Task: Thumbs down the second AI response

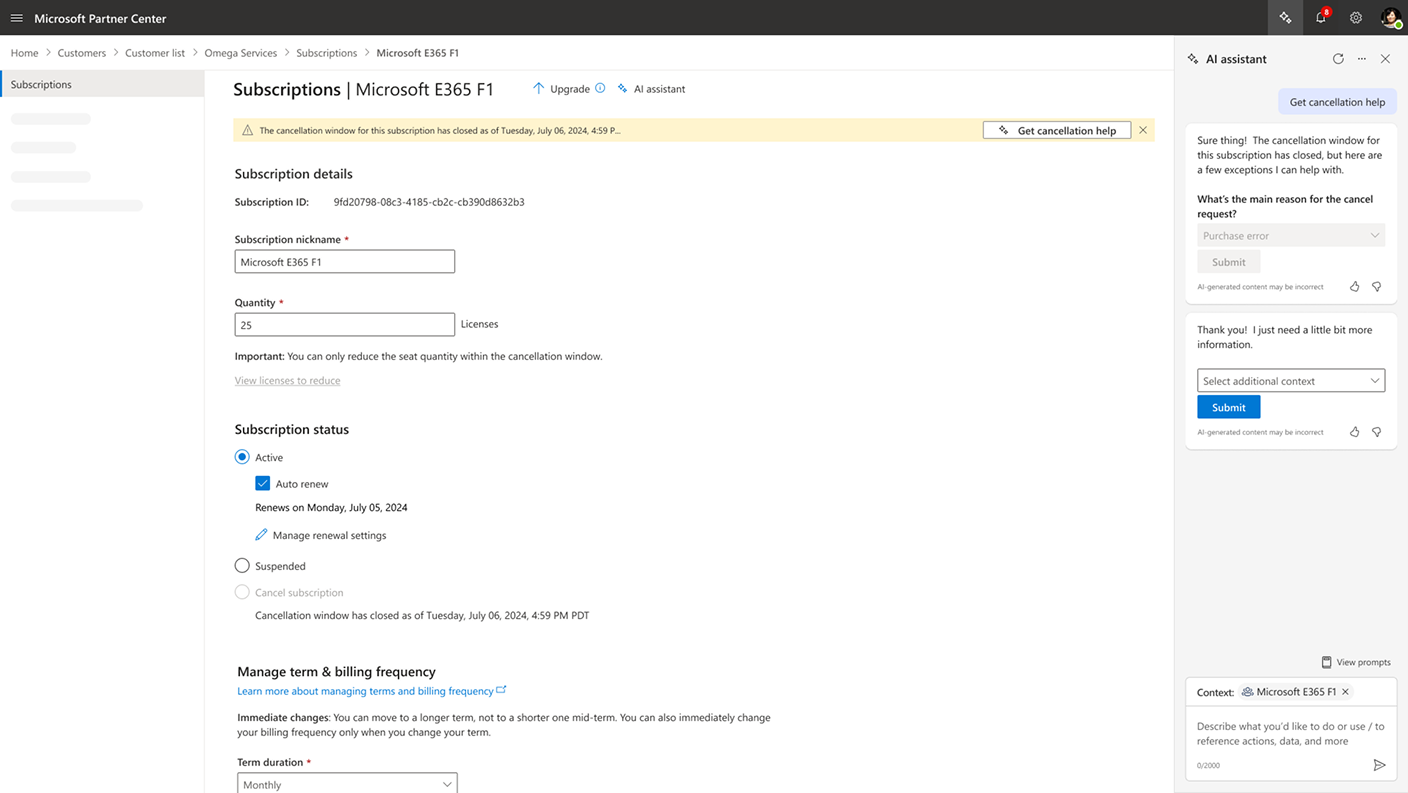Action: point(1377,432)
